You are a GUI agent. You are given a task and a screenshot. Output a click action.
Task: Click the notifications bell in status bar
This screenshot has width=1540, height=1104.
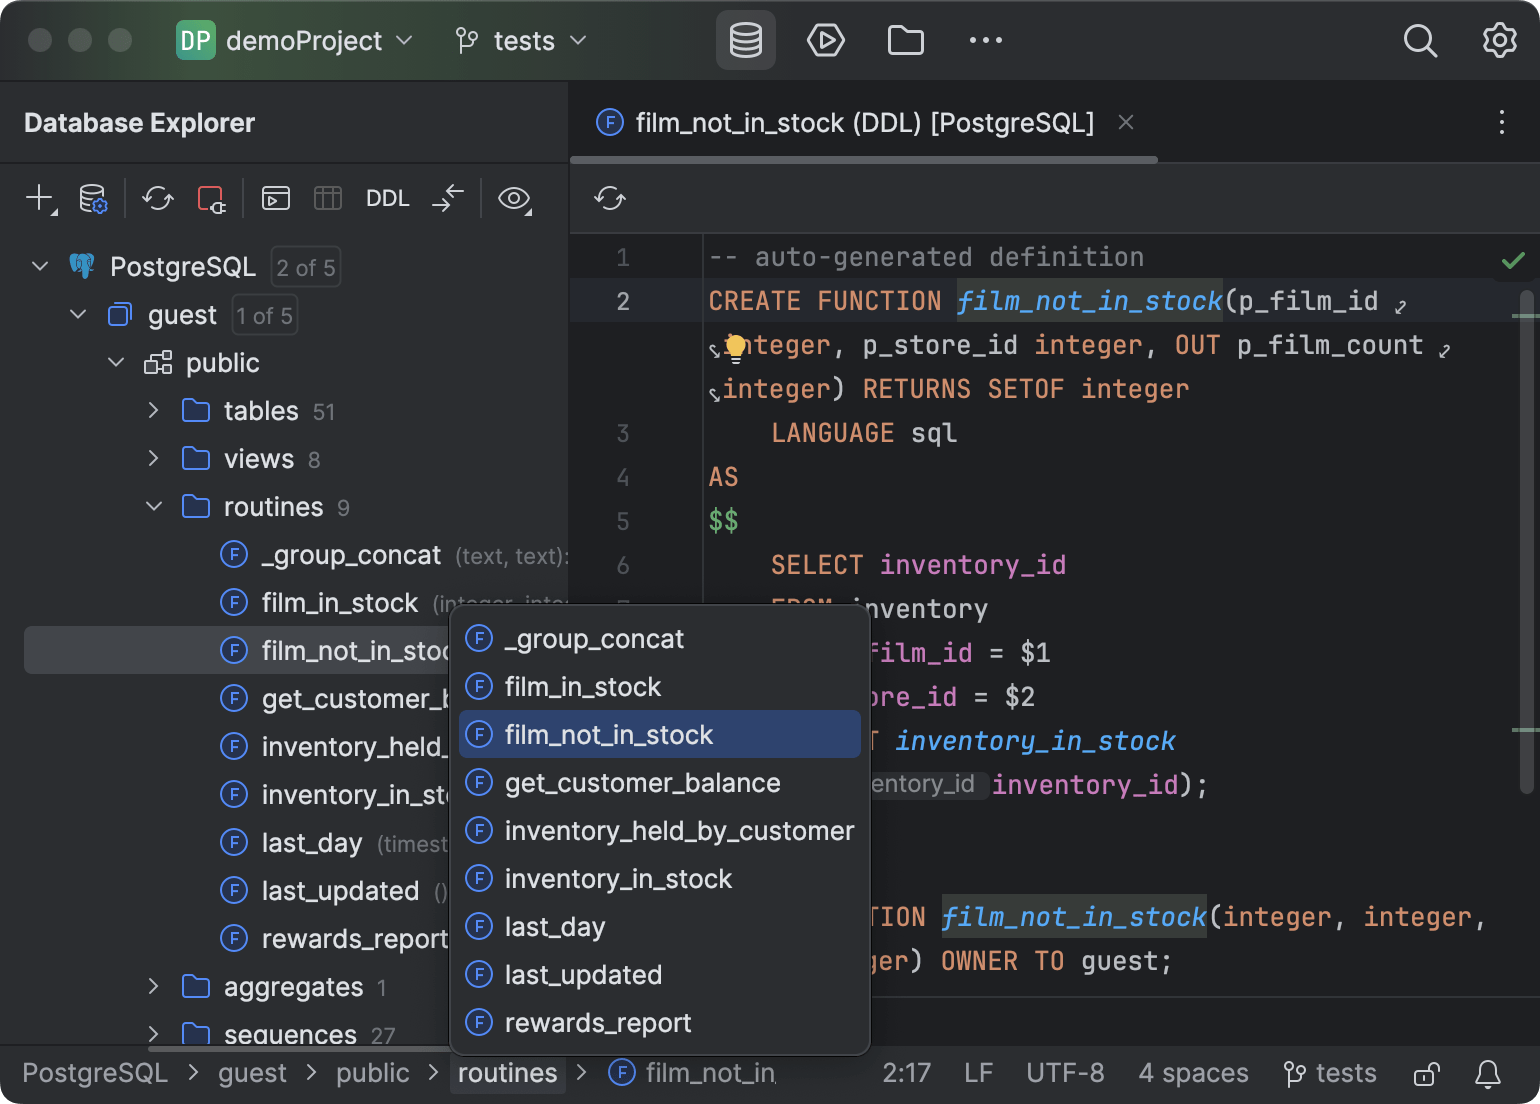[1489, 1073]
